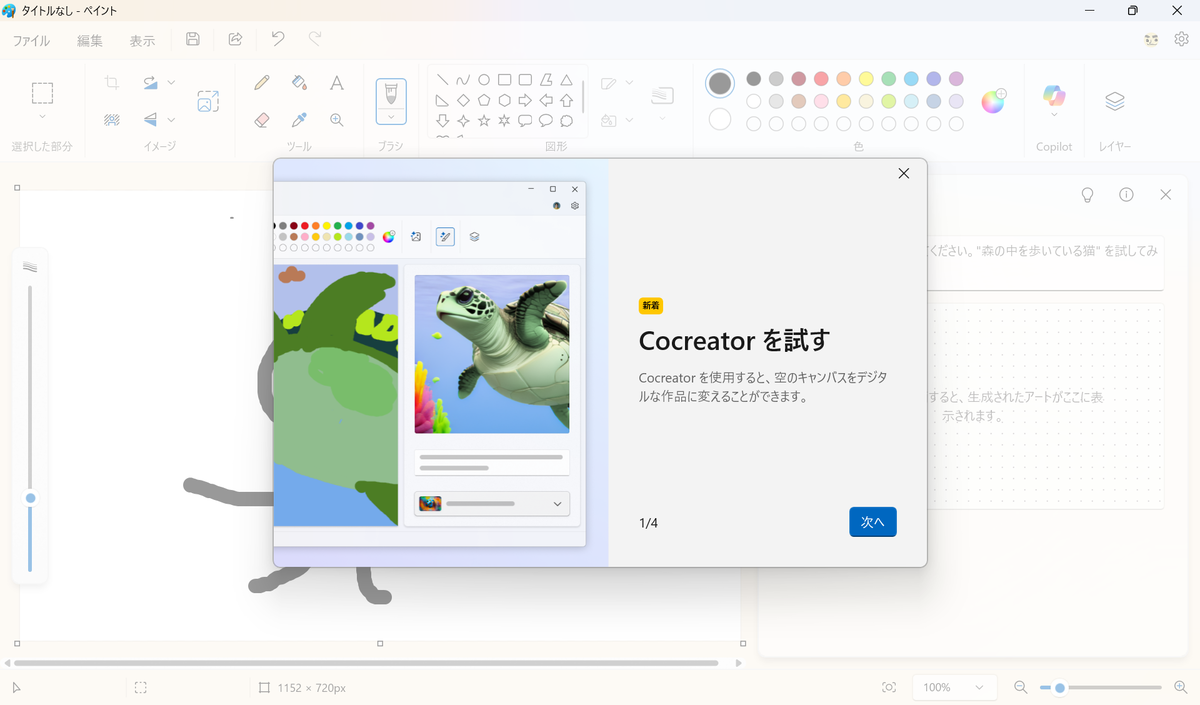Choose the yellow palette color
The height and width of the screenshot is (705, 1200).
[x=866, y=78]
